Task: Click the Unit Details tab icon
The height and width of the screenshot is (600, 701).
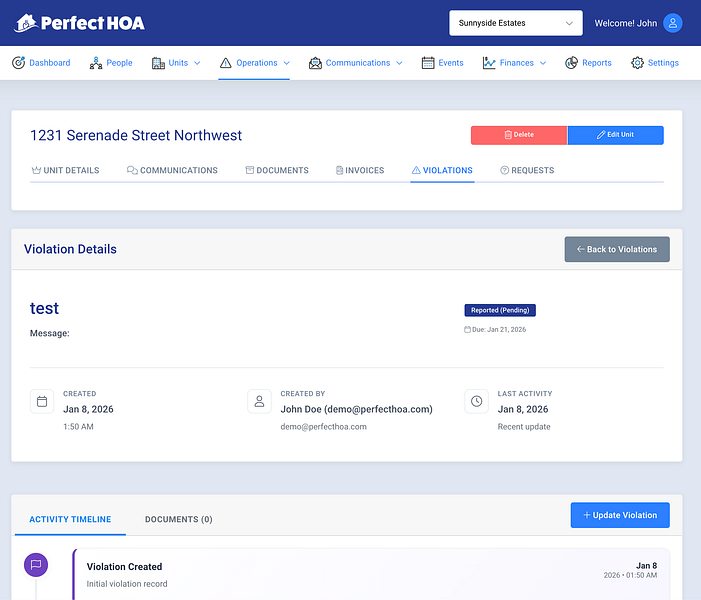Action: [x=36, y=170]
